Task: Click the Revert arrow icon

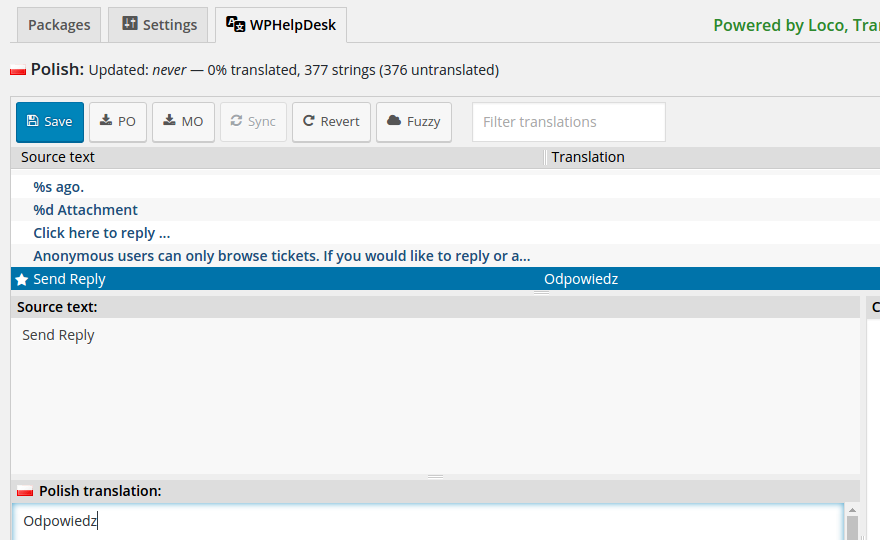Action: (x=309, y=121)
